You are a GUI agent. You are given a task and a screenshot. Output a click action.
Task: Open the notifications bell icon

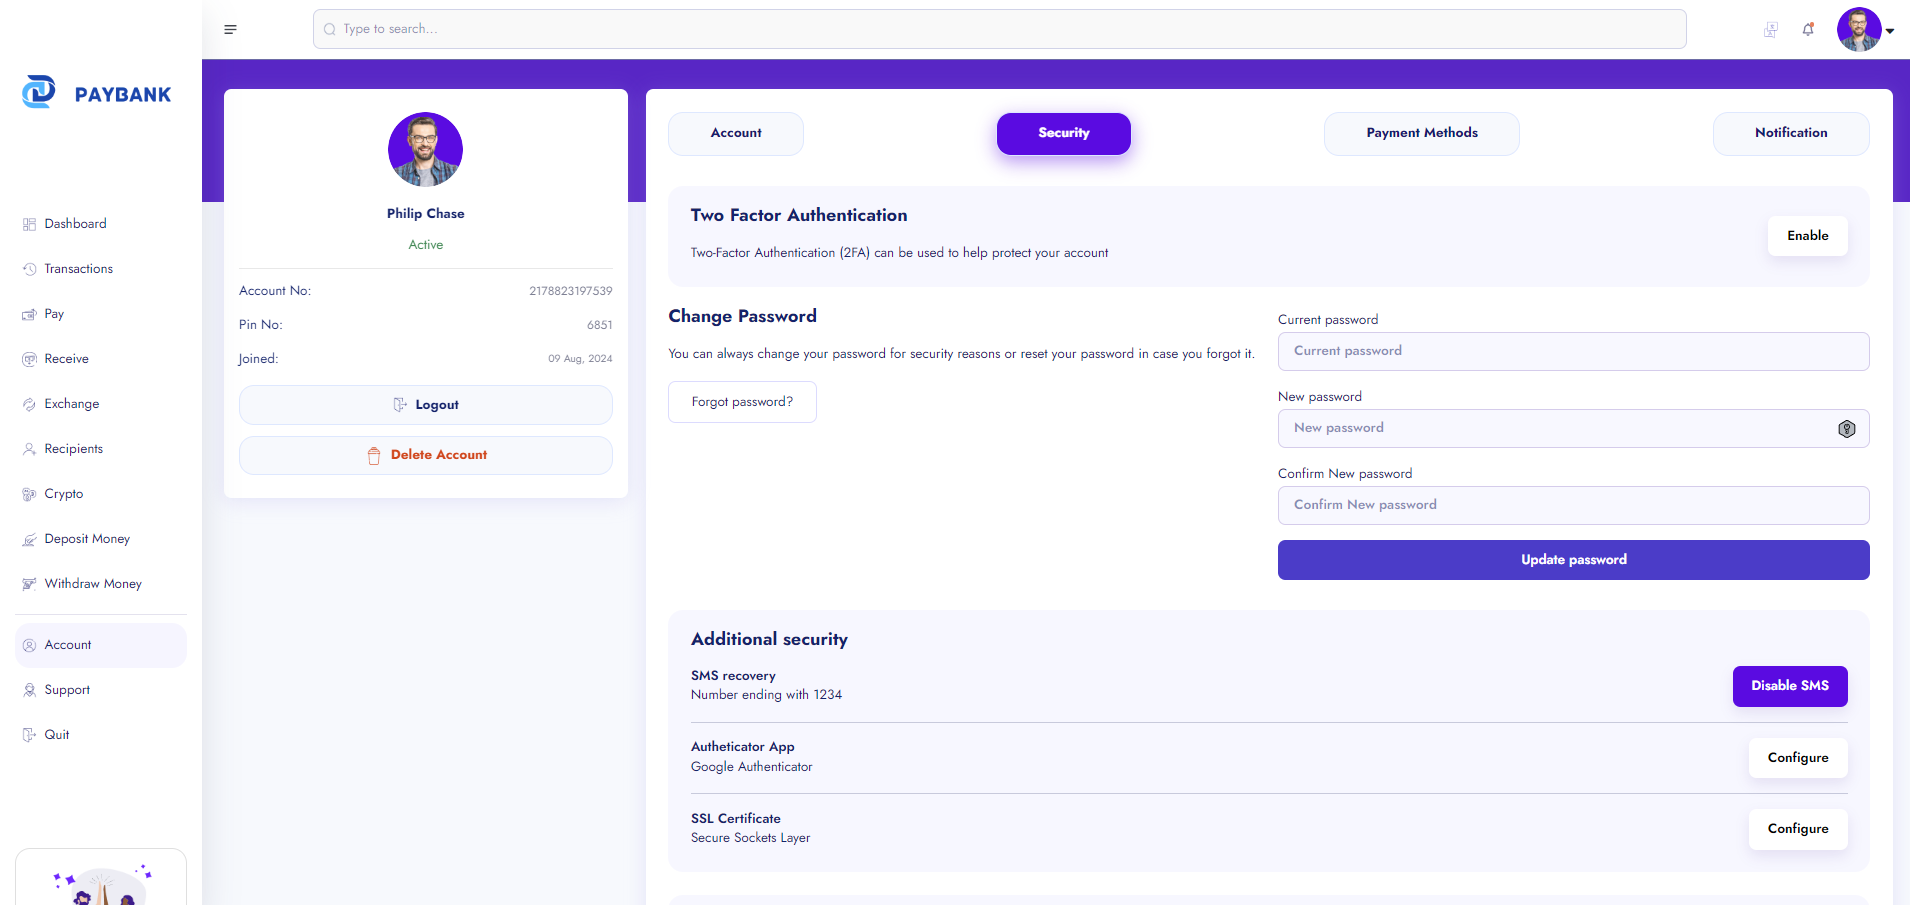tap(1808, 30)
